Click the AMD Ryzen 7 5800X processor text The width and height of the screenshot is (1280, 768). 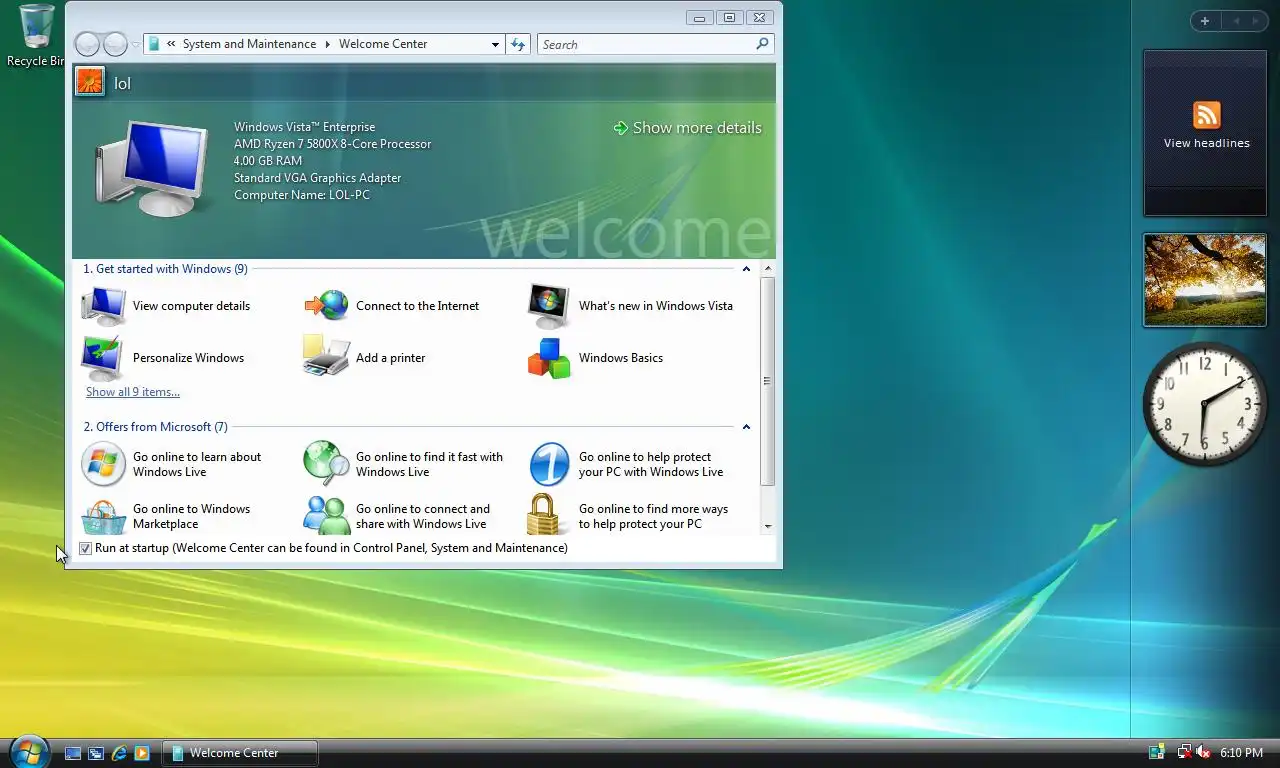333,144
